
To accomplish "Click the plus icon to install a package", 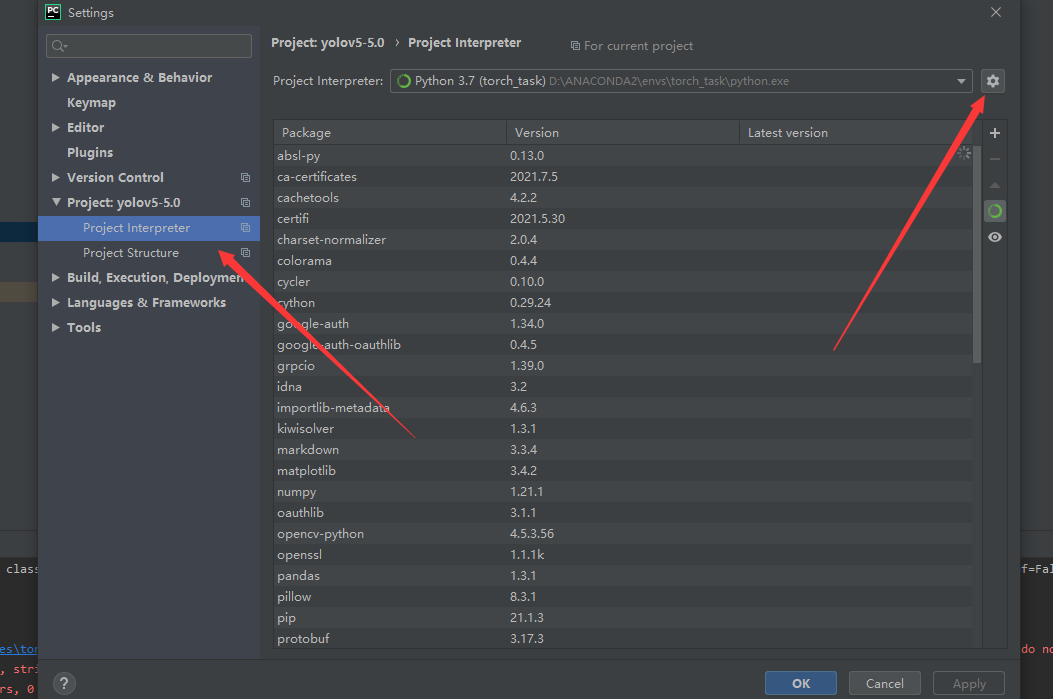I will click(x=995, y=133).
